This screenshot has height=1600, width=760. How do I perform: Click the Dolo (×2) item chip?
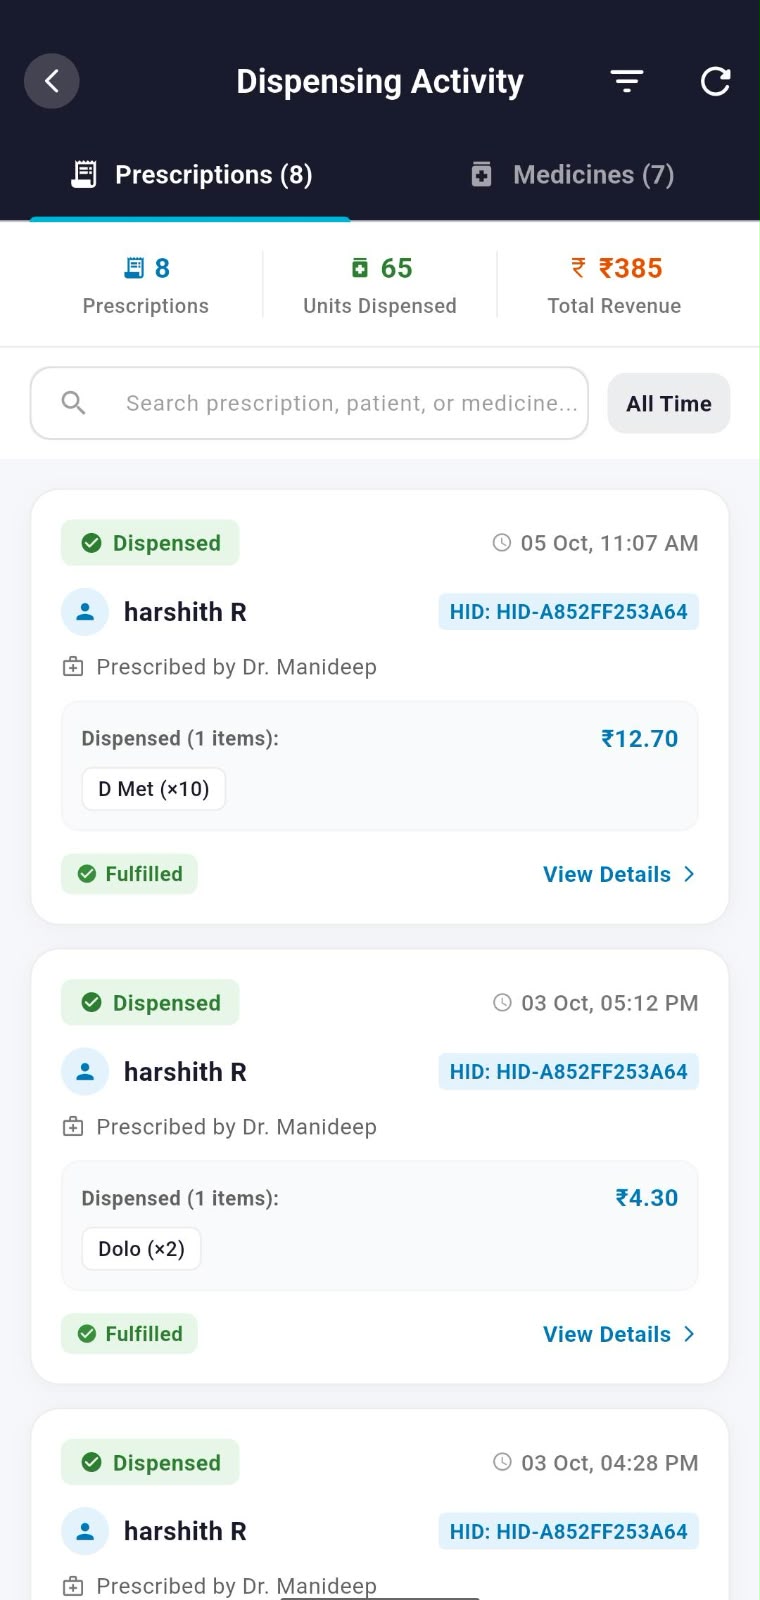click(141, 1249)
